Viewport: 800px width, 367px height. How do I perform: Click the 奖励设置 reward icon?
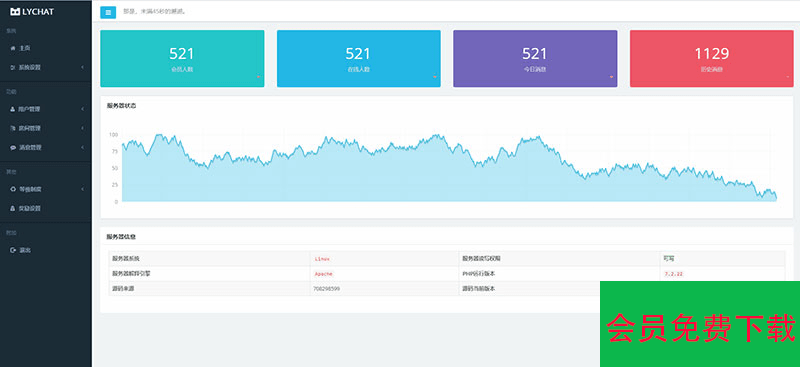point(13,208)
